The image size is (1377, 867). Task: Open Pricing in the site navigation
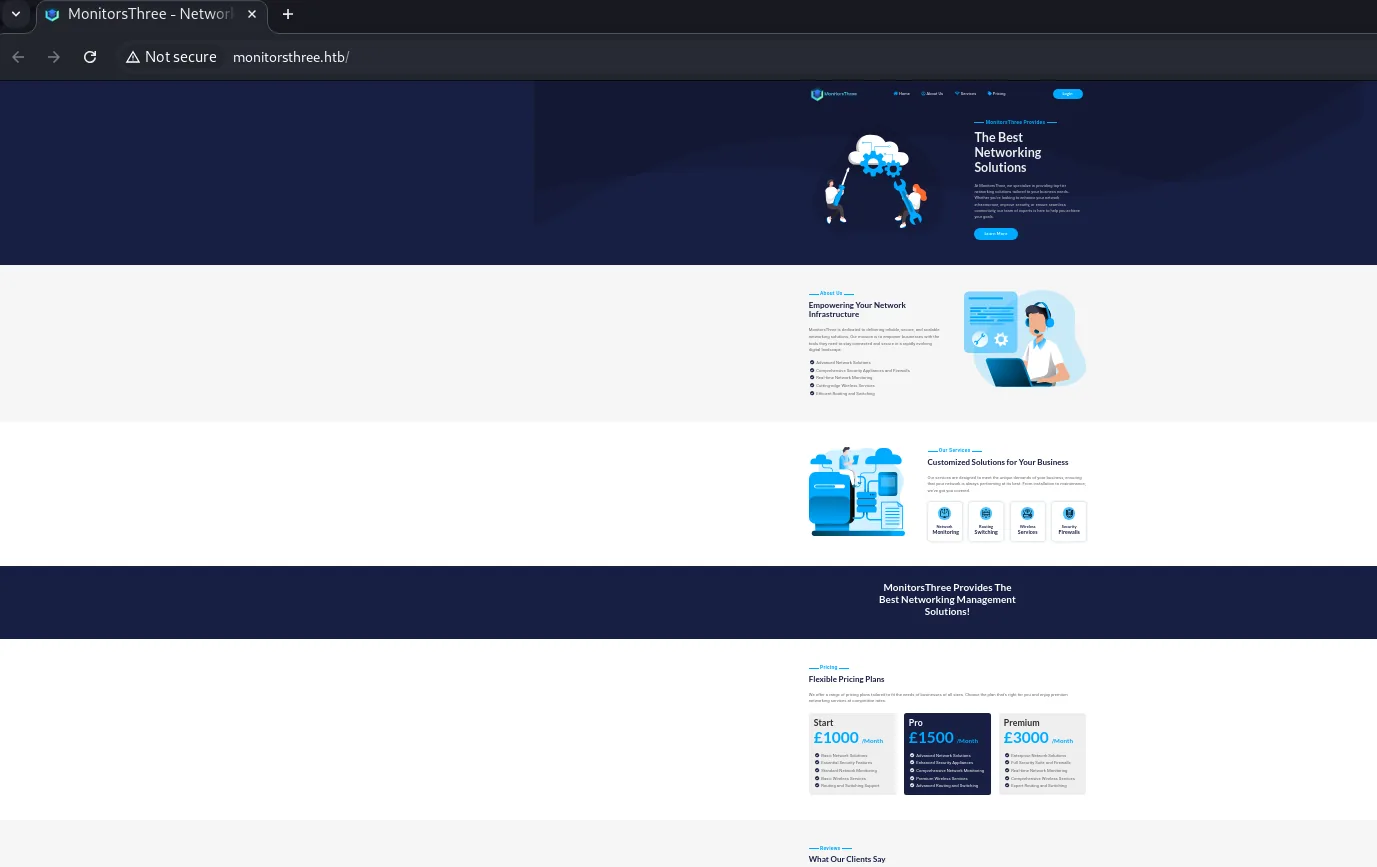click(997, 93)
